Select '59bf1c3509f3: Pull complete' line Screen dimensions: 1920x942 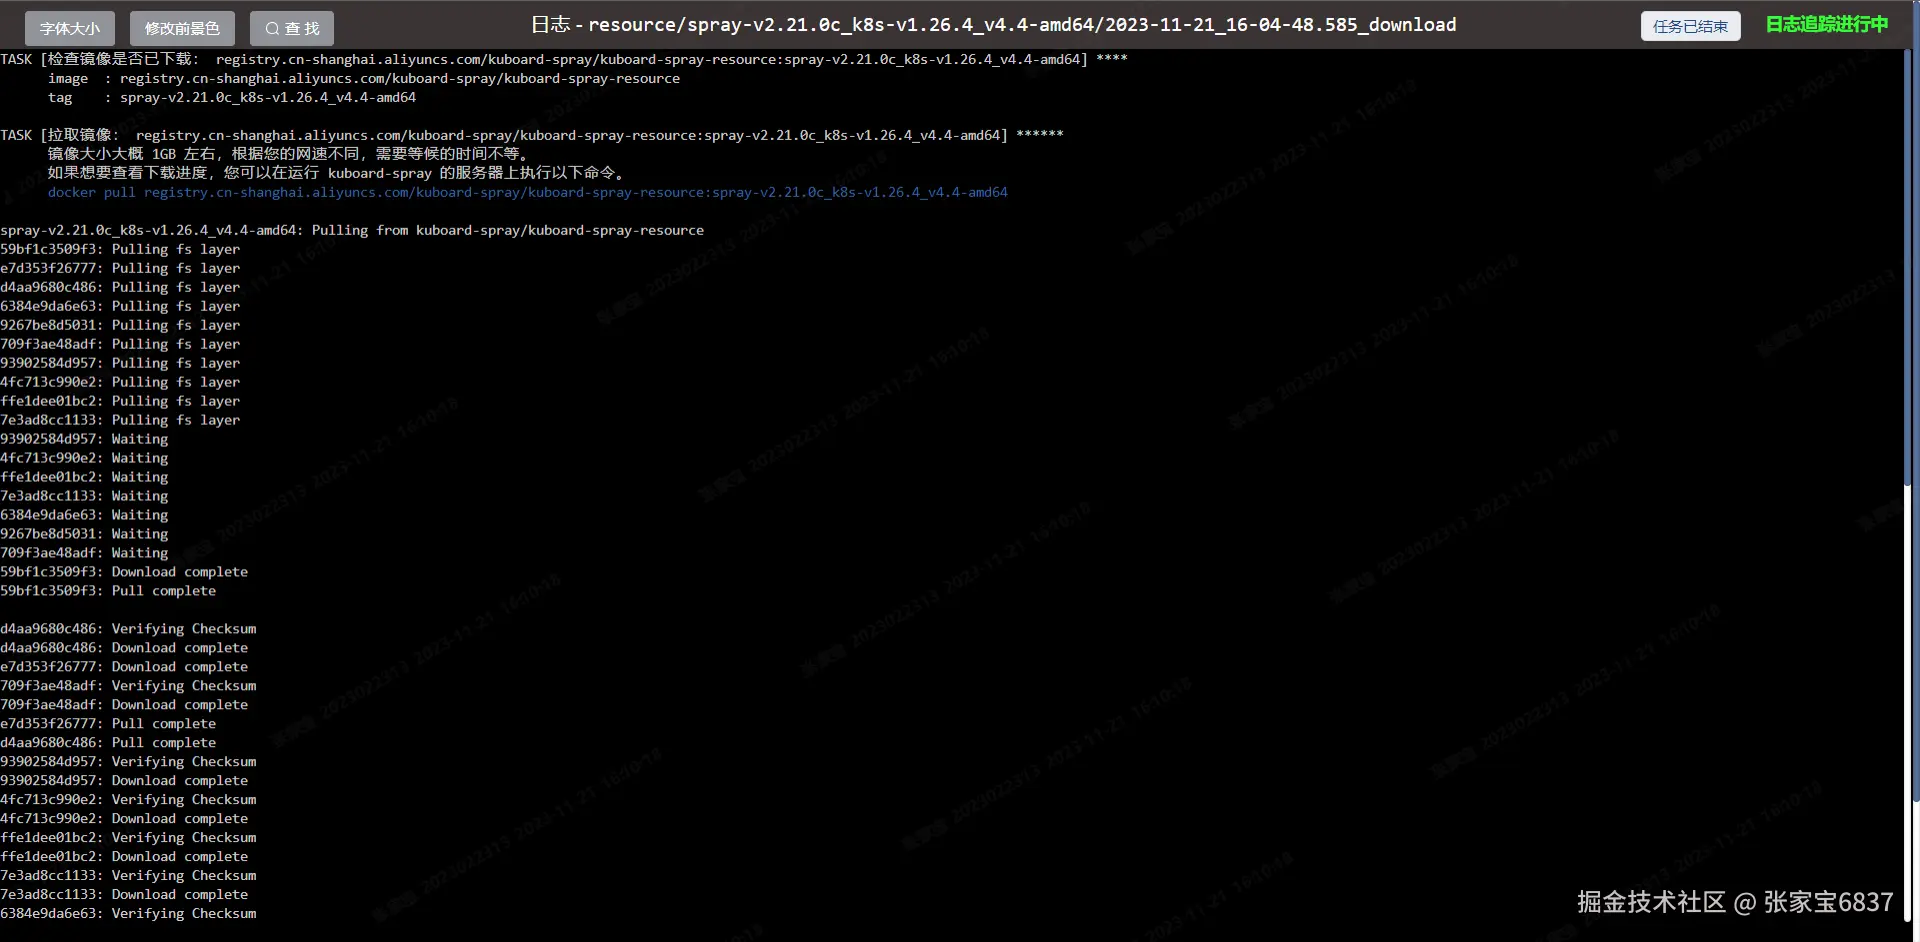click(x=108, y=591)
